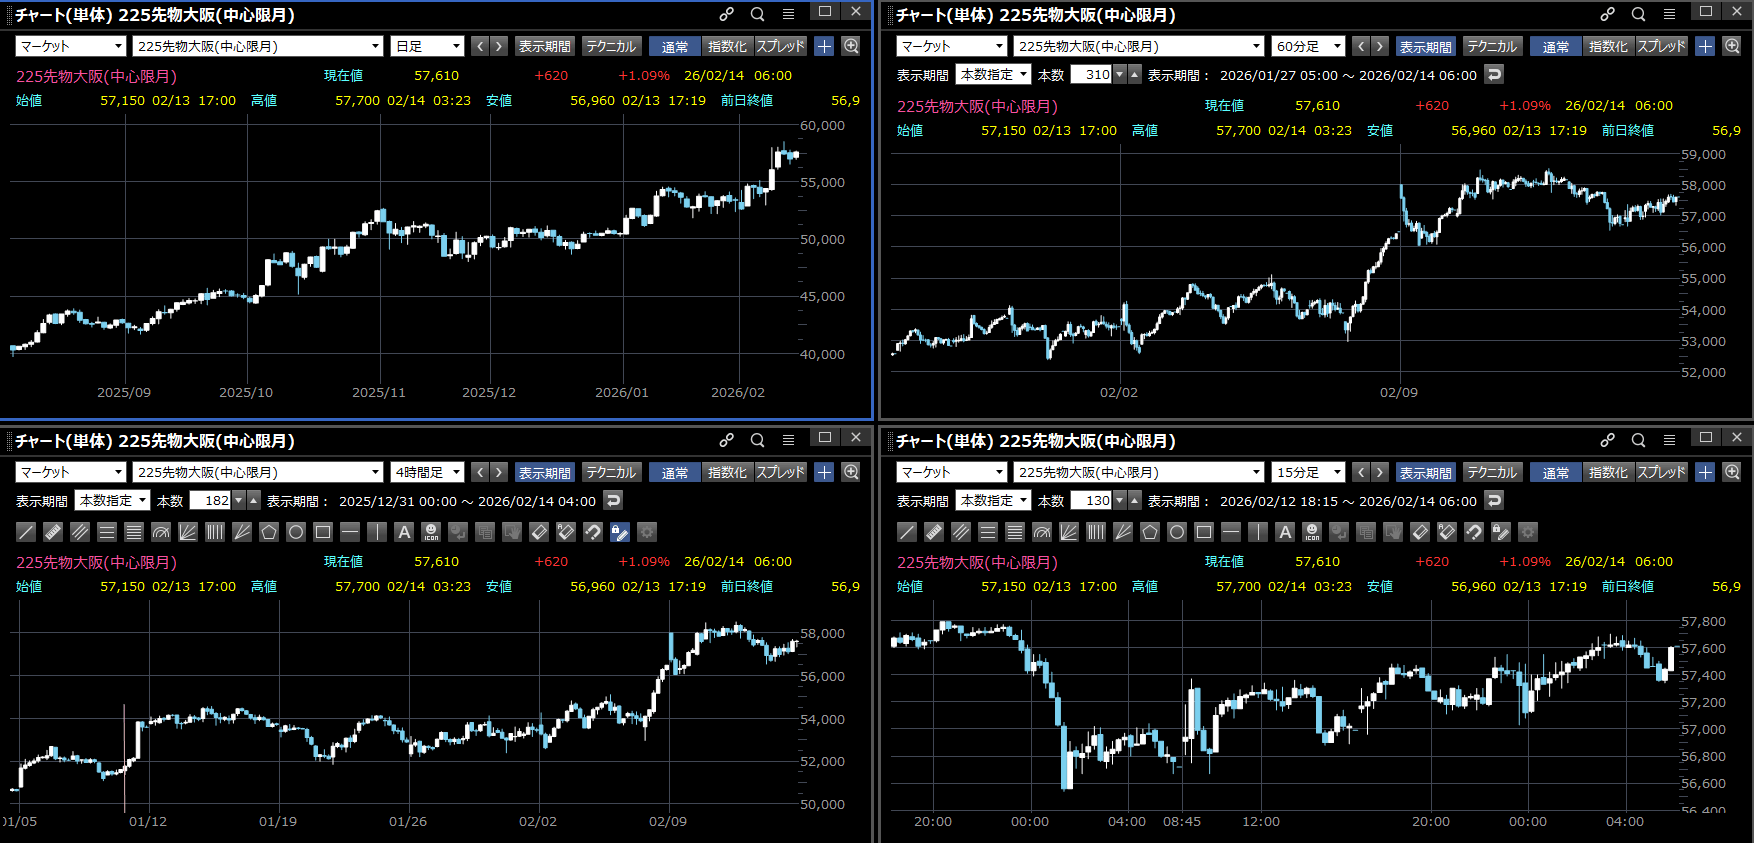This screenshot has height=843, width=1754.
Task: Choose the circle drawing tool in bottom-left chart
Action: point(296,532)
